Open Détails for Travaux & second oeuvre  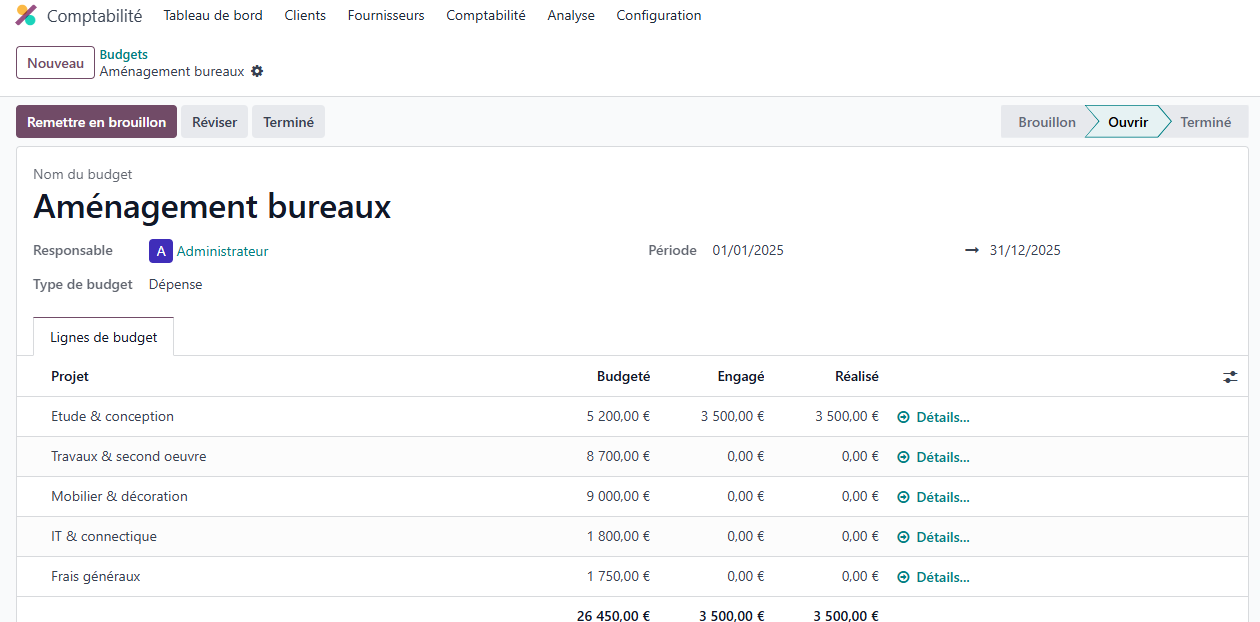click(933, 457)
